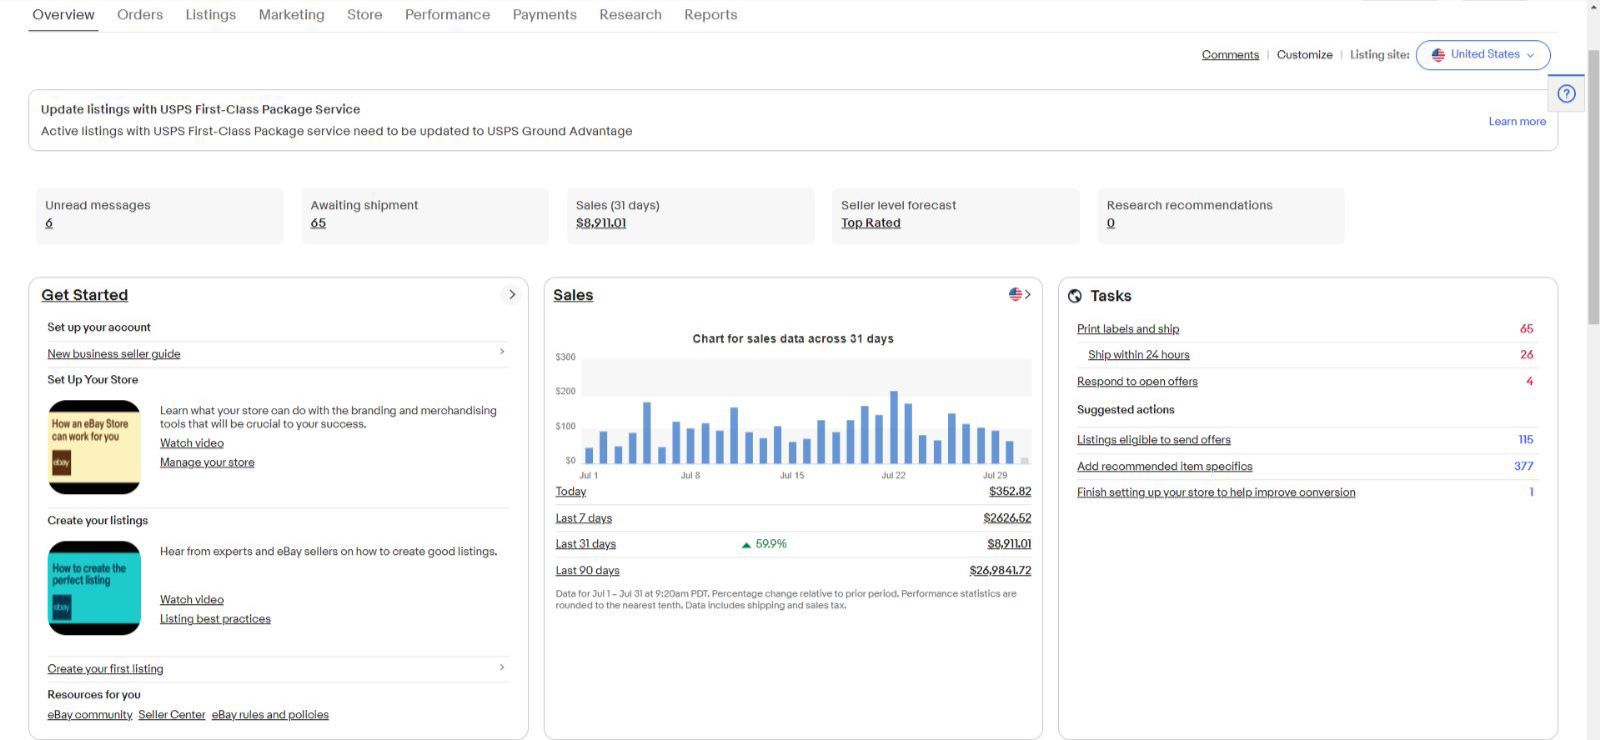The width and height of the screenshot is (1600, 740).
Task: Click the US flag icon in Sales card
Action: pyautogui.click(x=1015, y=294)
